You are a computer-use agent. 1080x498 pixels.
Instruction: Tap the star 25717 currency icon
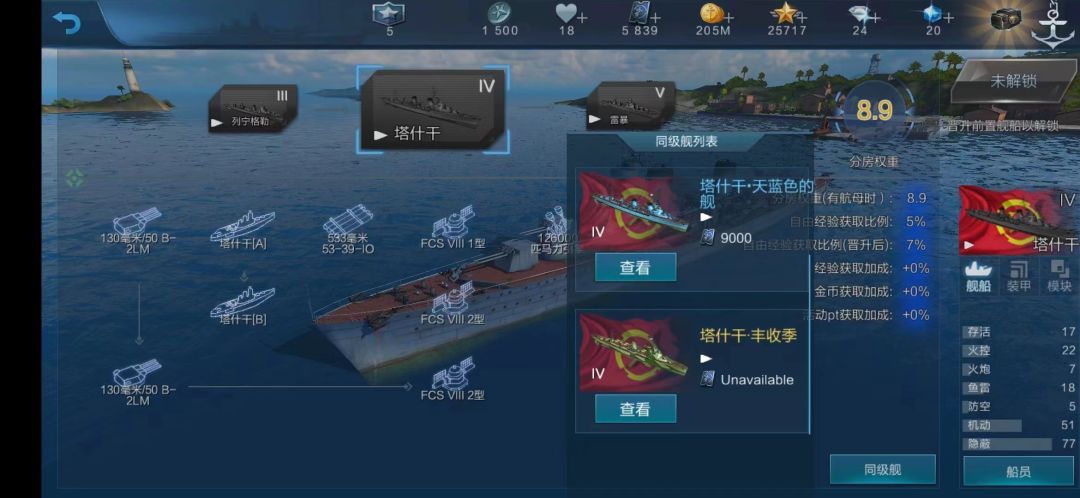click(785, 13)
